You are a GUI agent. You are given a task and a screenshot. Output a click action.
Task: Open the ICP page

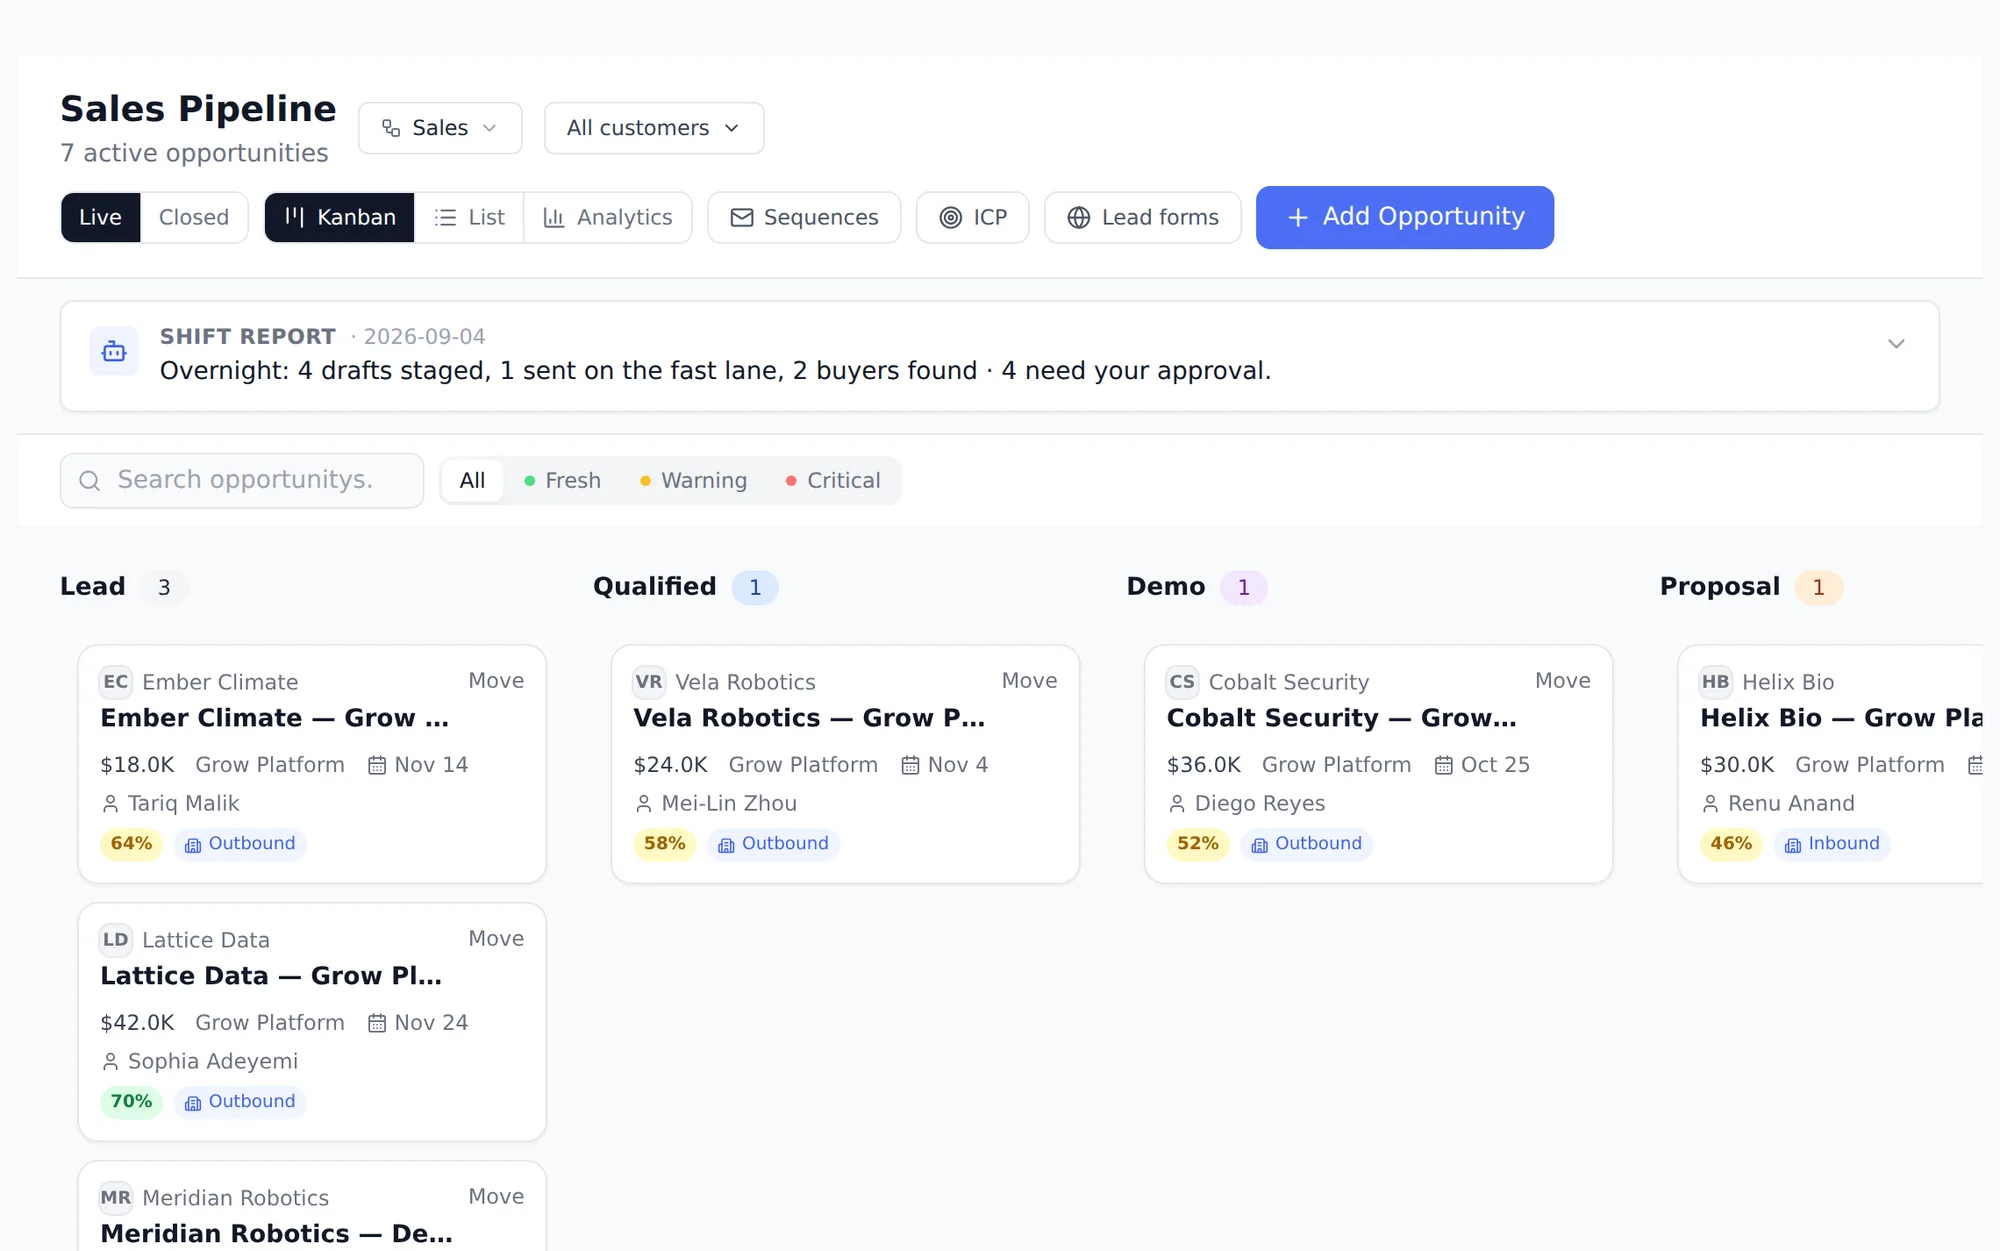(x=973, y=217)
